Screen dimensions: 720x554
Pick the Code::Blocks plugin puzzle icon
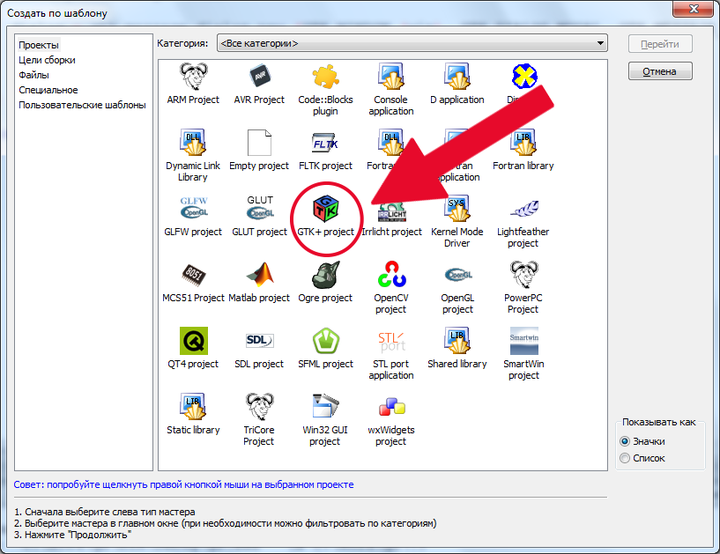(326, 76)
